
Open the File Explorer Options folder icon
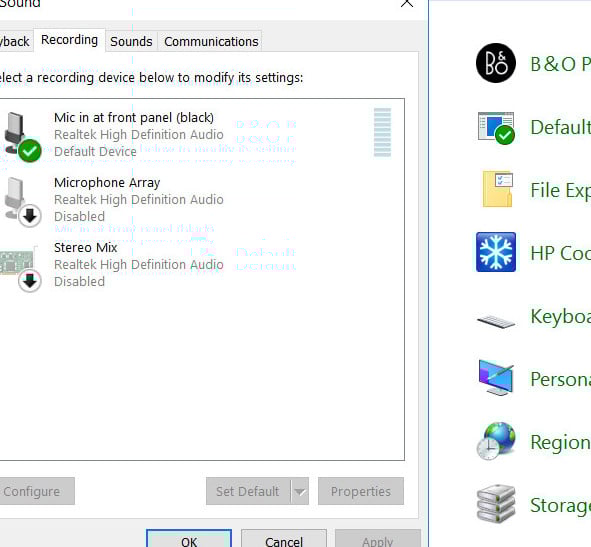[x=498, y=189]
